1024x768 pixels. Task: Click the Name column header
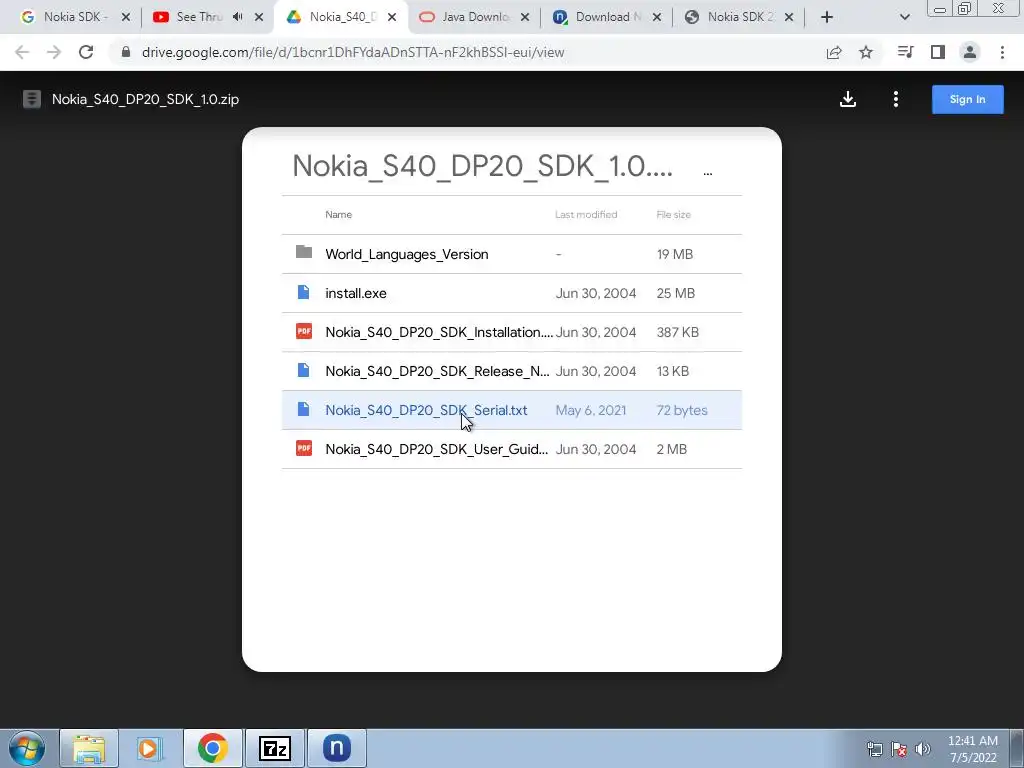coord(338,214)
